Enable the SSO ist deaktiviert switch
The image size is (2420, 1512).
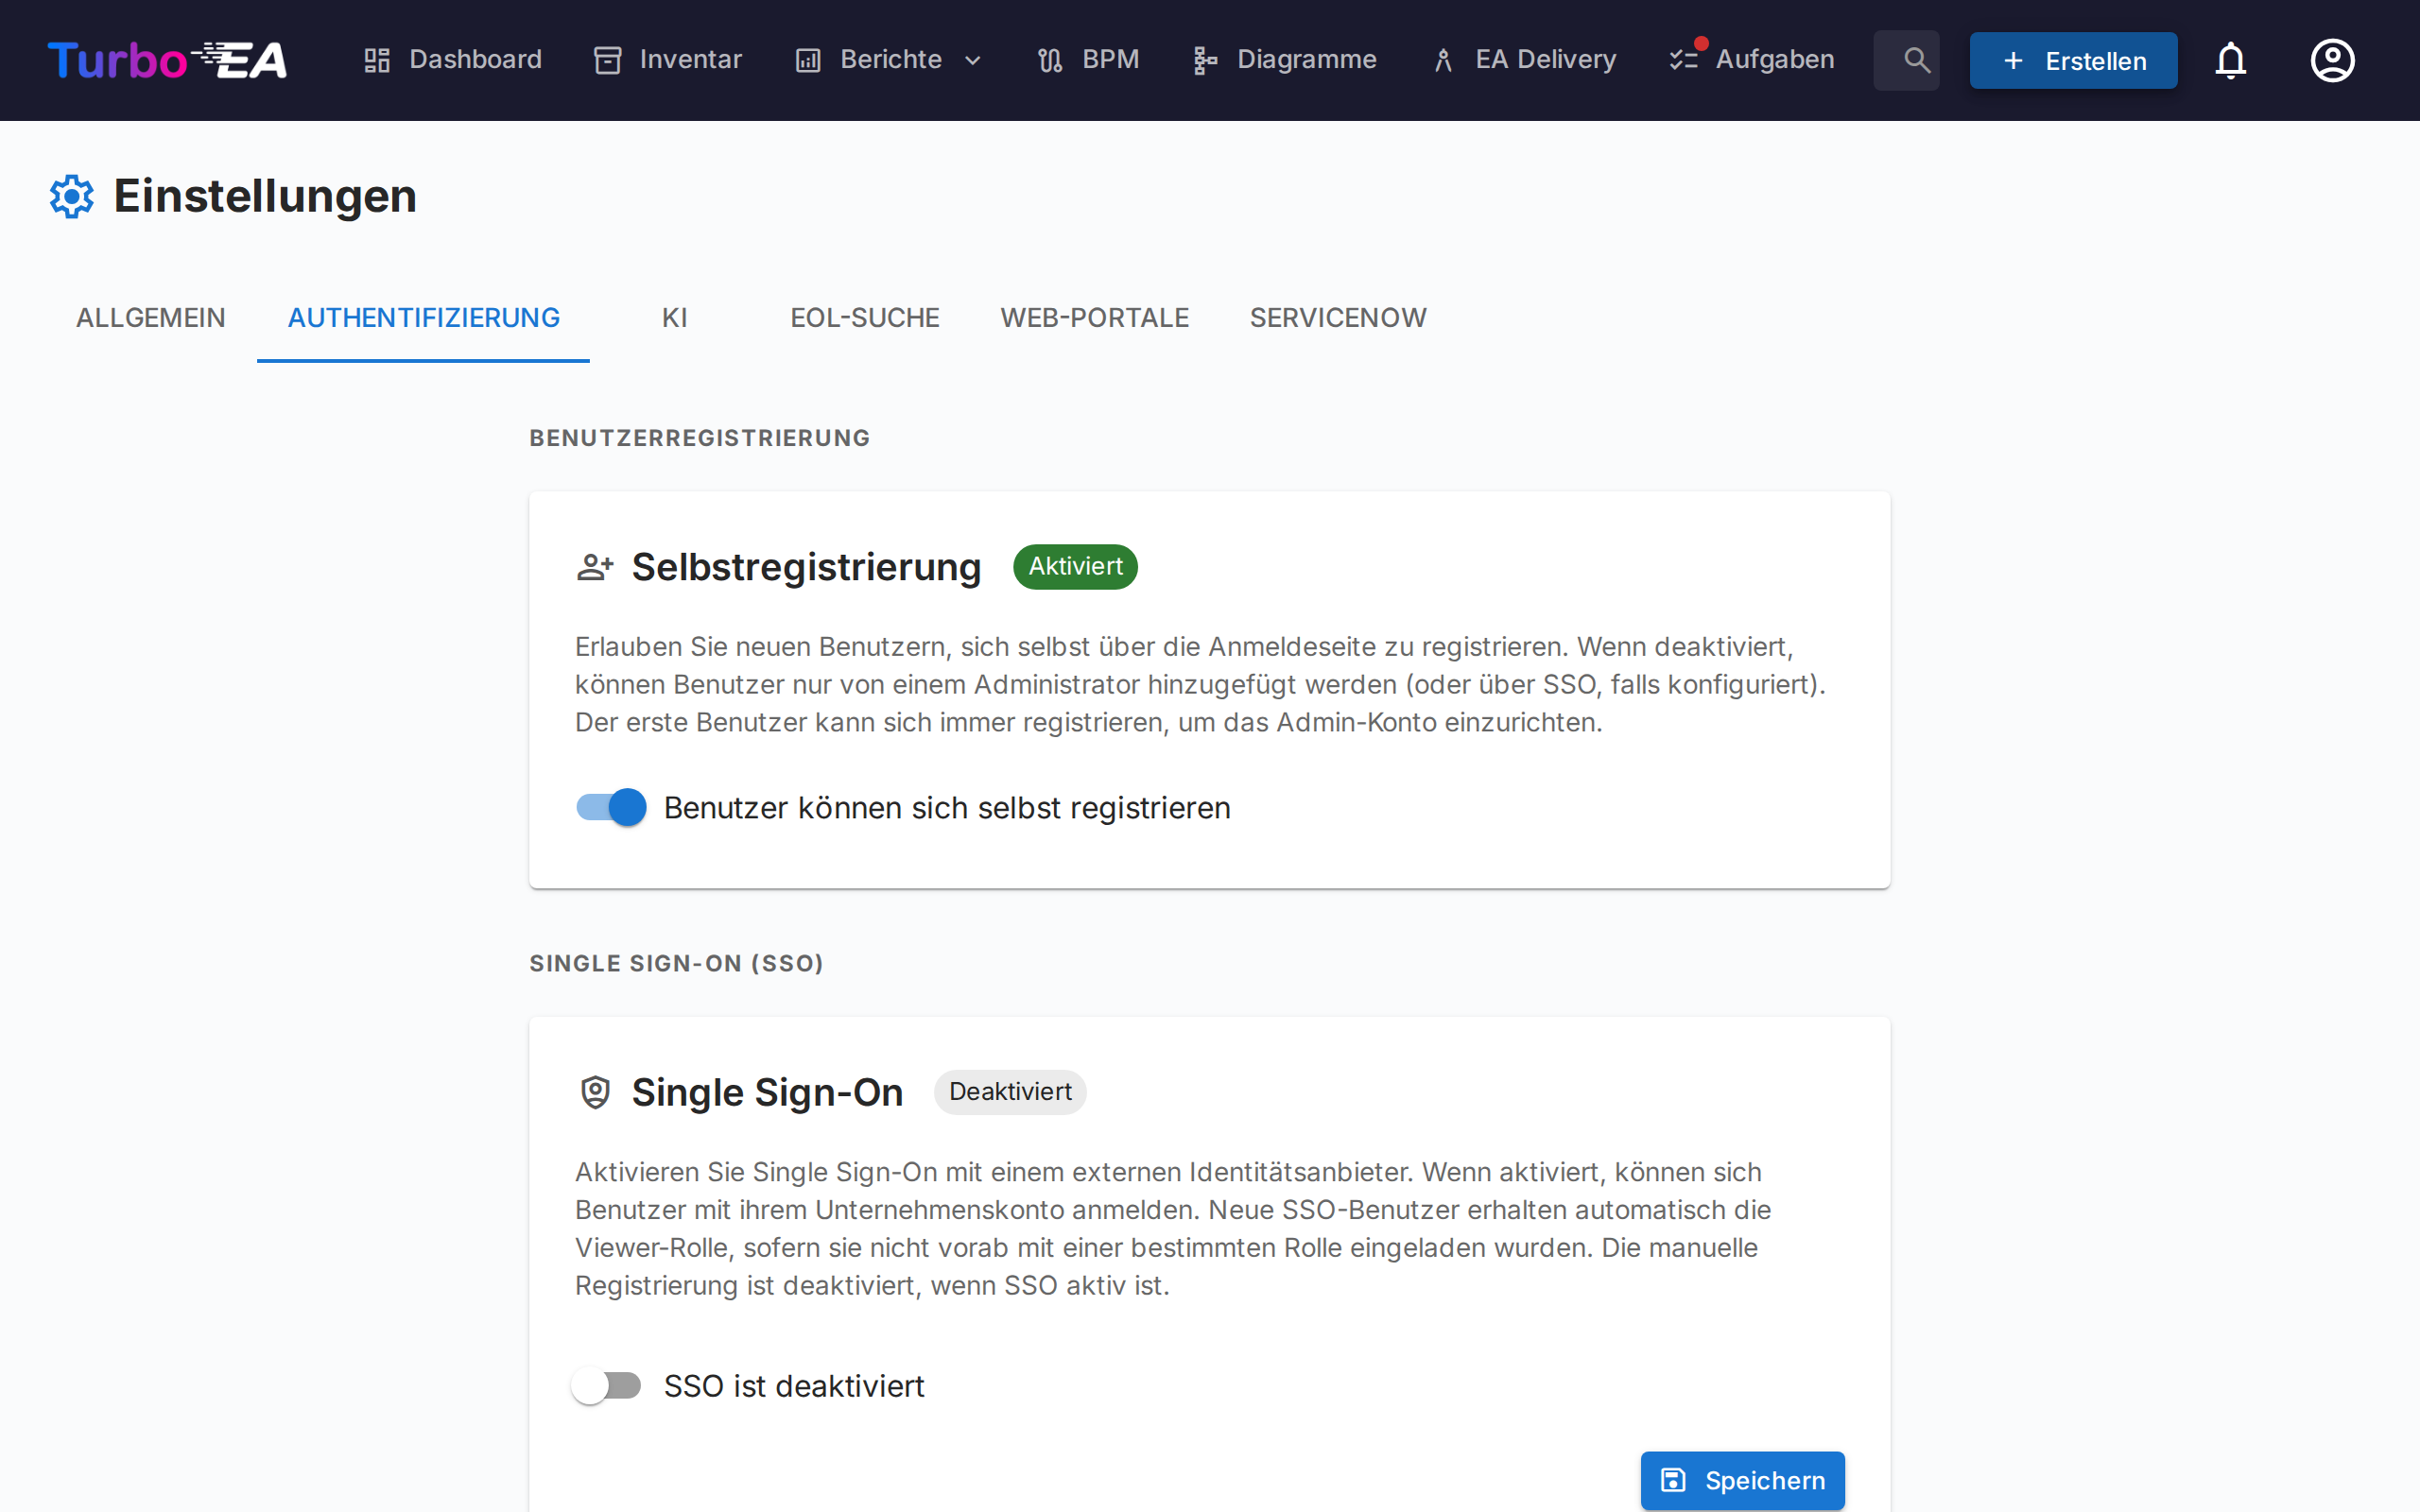[607, 1385]
